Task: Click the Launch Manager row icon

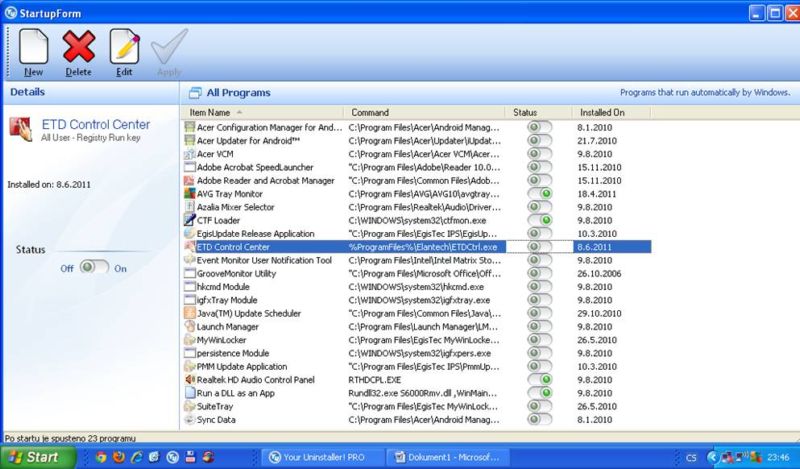Action: click(189, 327)
